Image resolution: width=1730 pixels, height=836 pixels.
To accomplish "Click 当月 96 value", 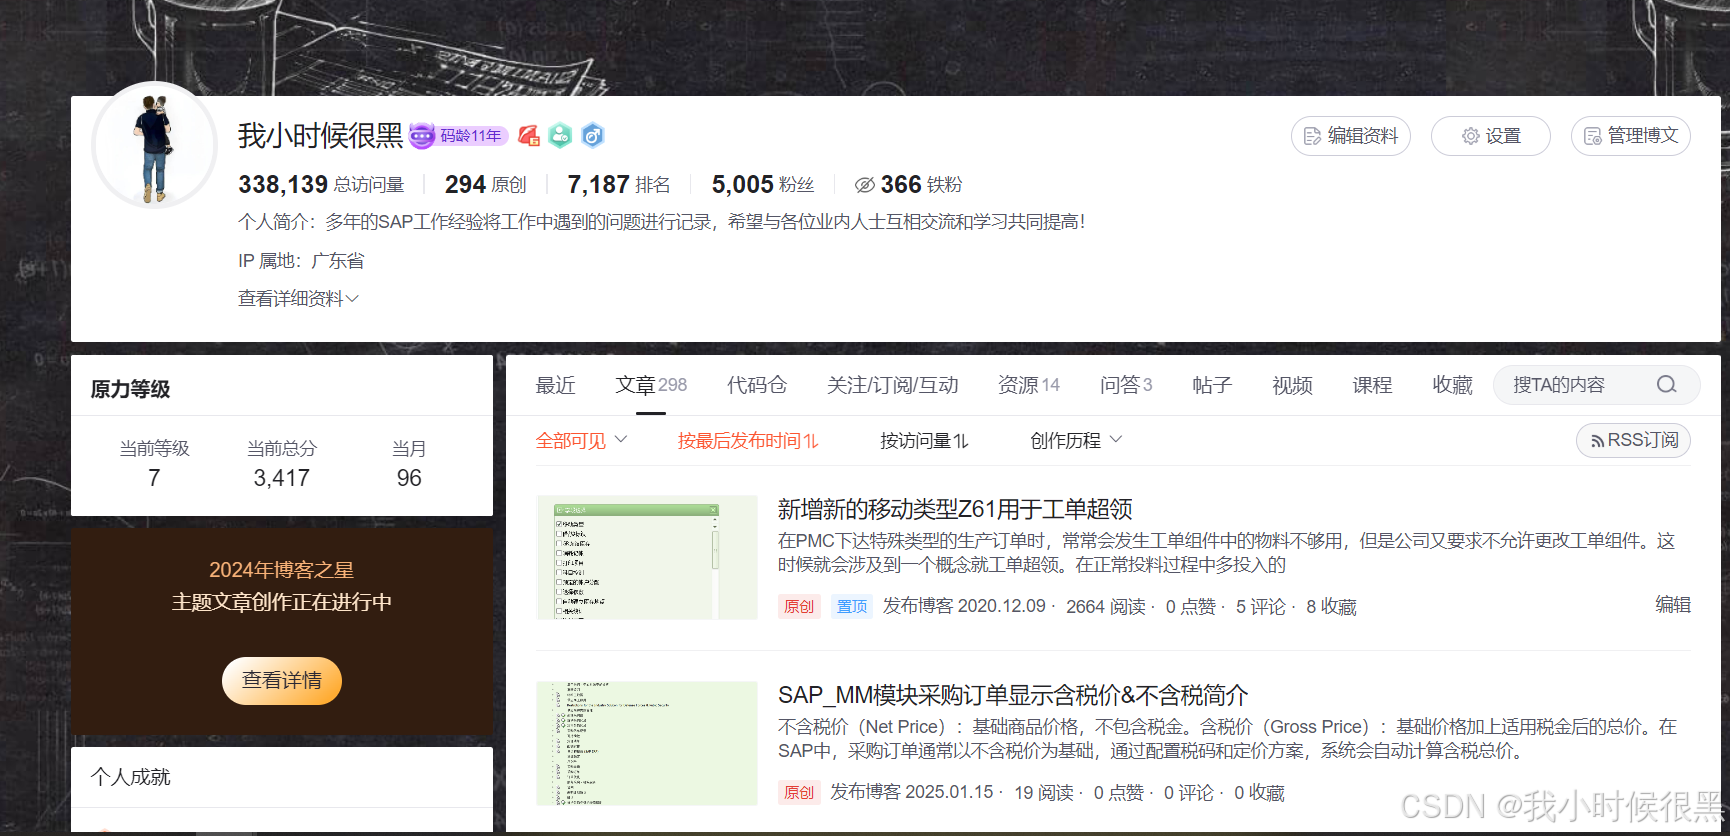I will [409, 478].
